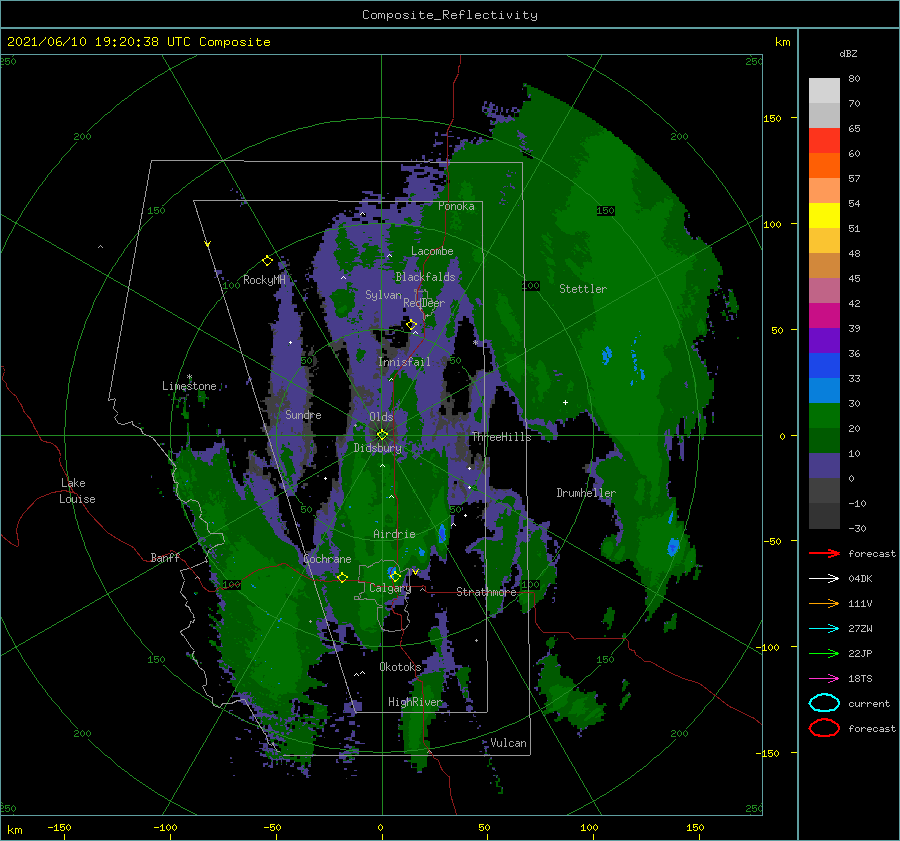900x841 pixels.
Task: Click the "current" legend text
Action: pos(868,703)
